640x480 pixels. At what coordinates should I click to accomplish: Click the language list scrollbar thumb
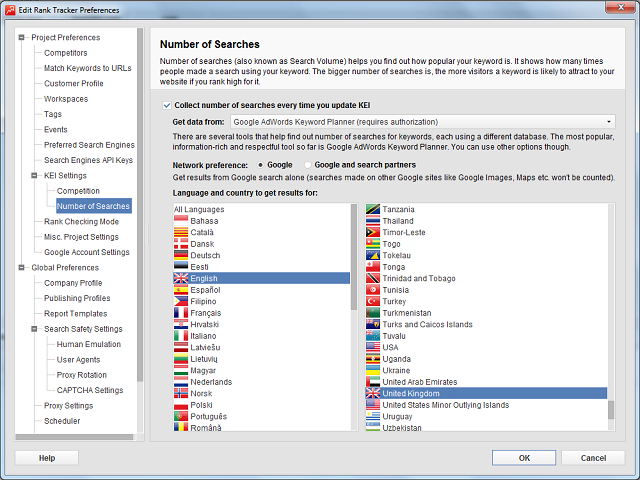[354, 256]
